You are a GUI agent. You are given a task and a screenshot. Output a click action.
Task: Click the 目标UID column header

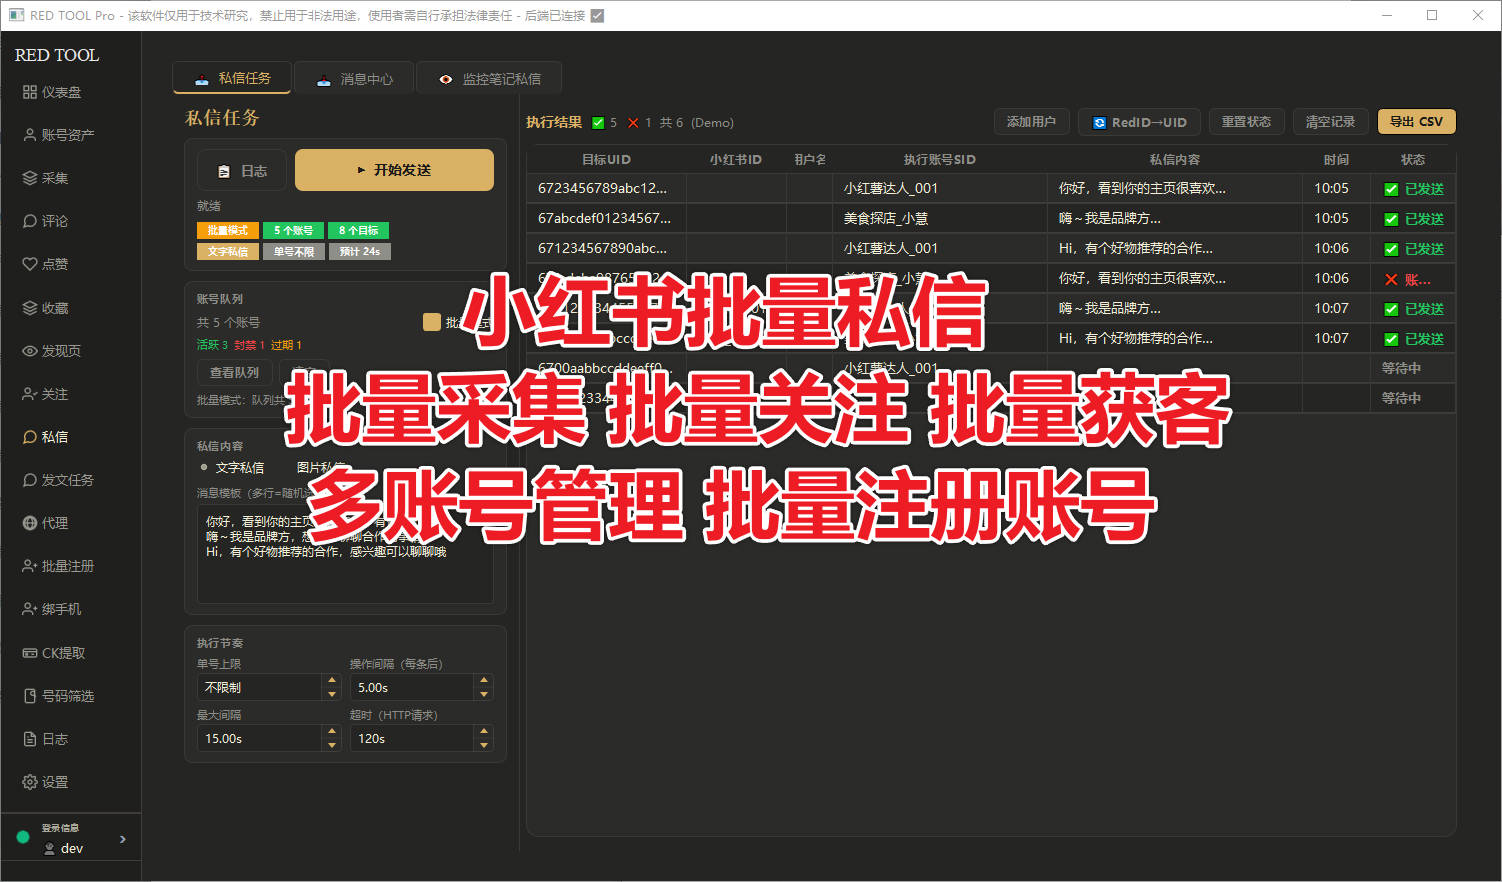pyautogui.click(x=607, y=159)
